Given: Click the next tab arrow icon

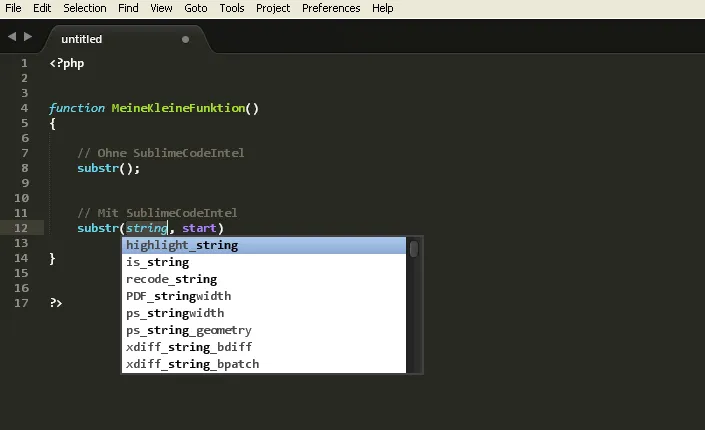Looking at the screenshot, I should click(x=28, y=36).
